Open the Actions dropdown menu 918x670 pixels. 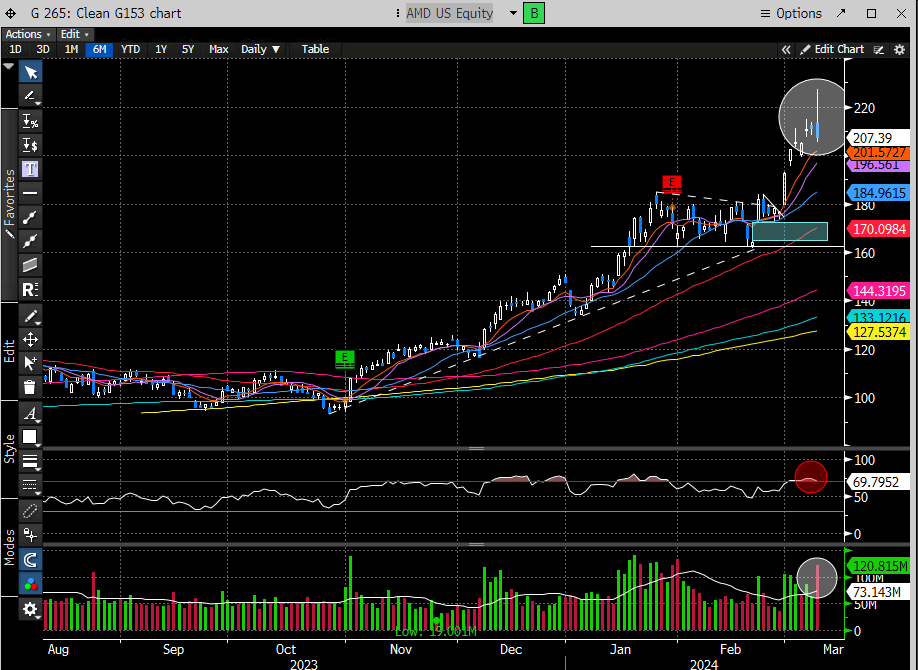click(27, 34)
